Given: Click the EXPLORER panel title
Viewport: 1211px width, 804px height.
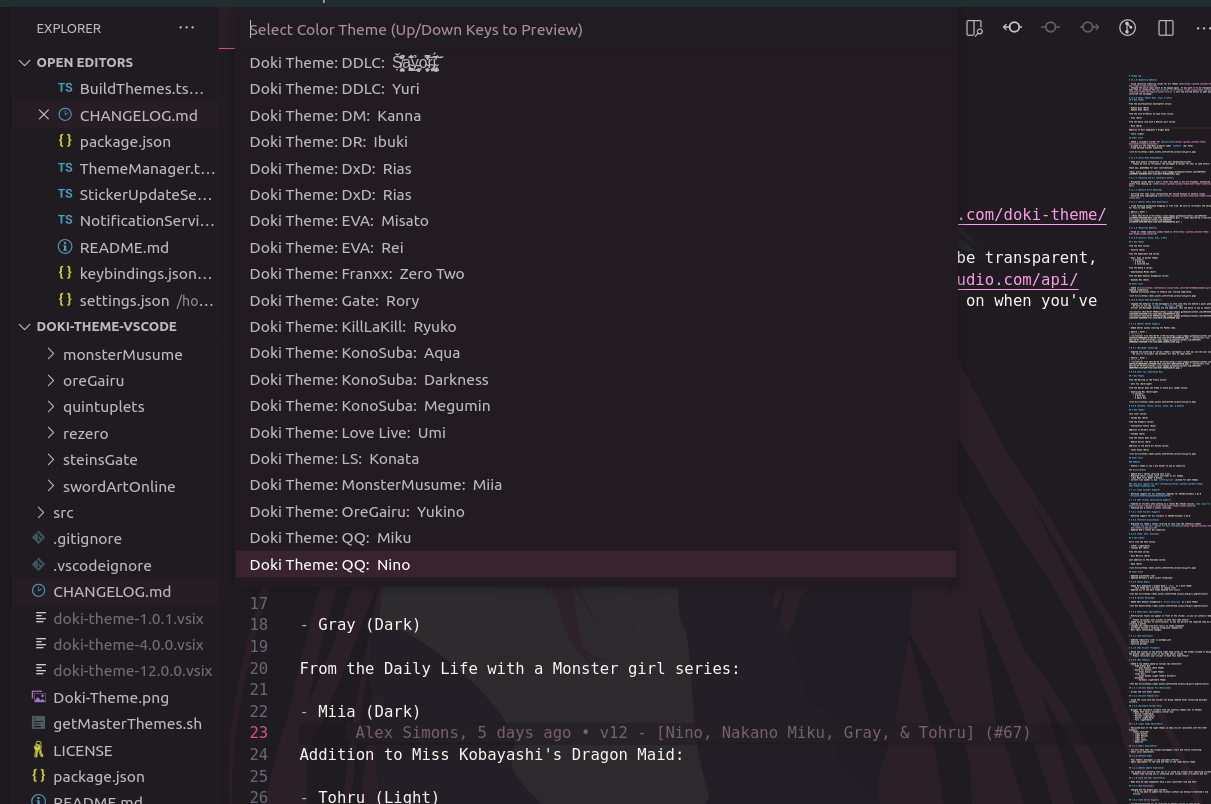Looking at the screenshot, I should click(69, 28).
